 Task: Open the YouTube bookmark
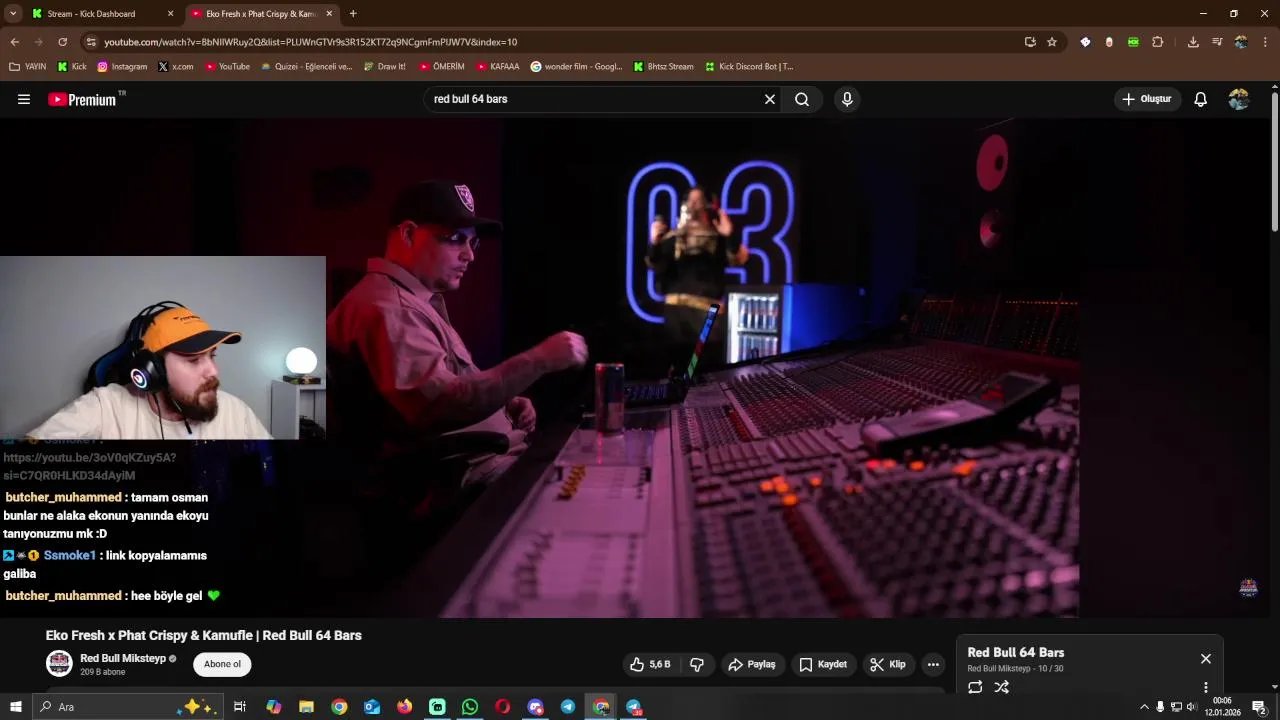click(x=227, y=67)
